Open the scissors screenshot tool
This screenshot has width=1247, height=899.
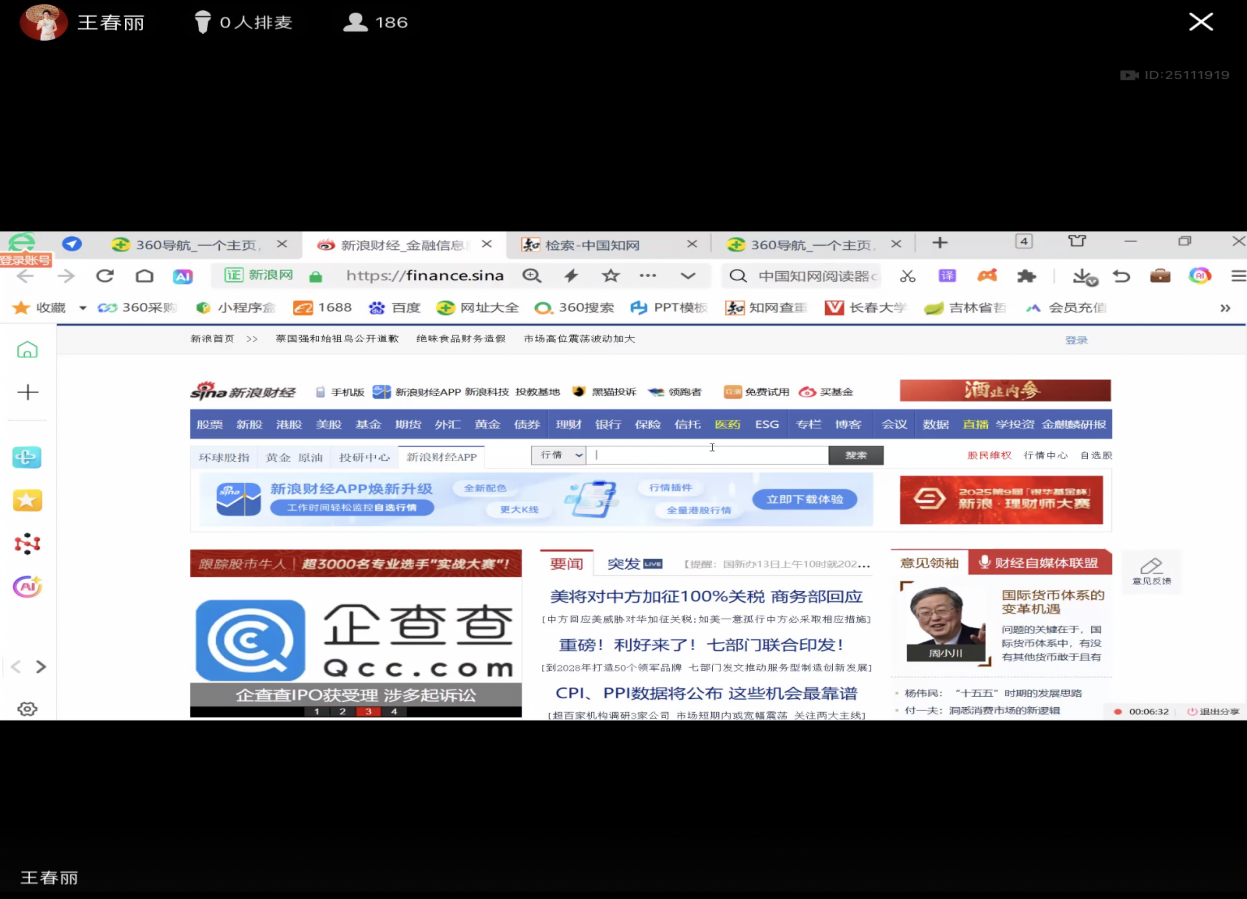click(907, 276)
